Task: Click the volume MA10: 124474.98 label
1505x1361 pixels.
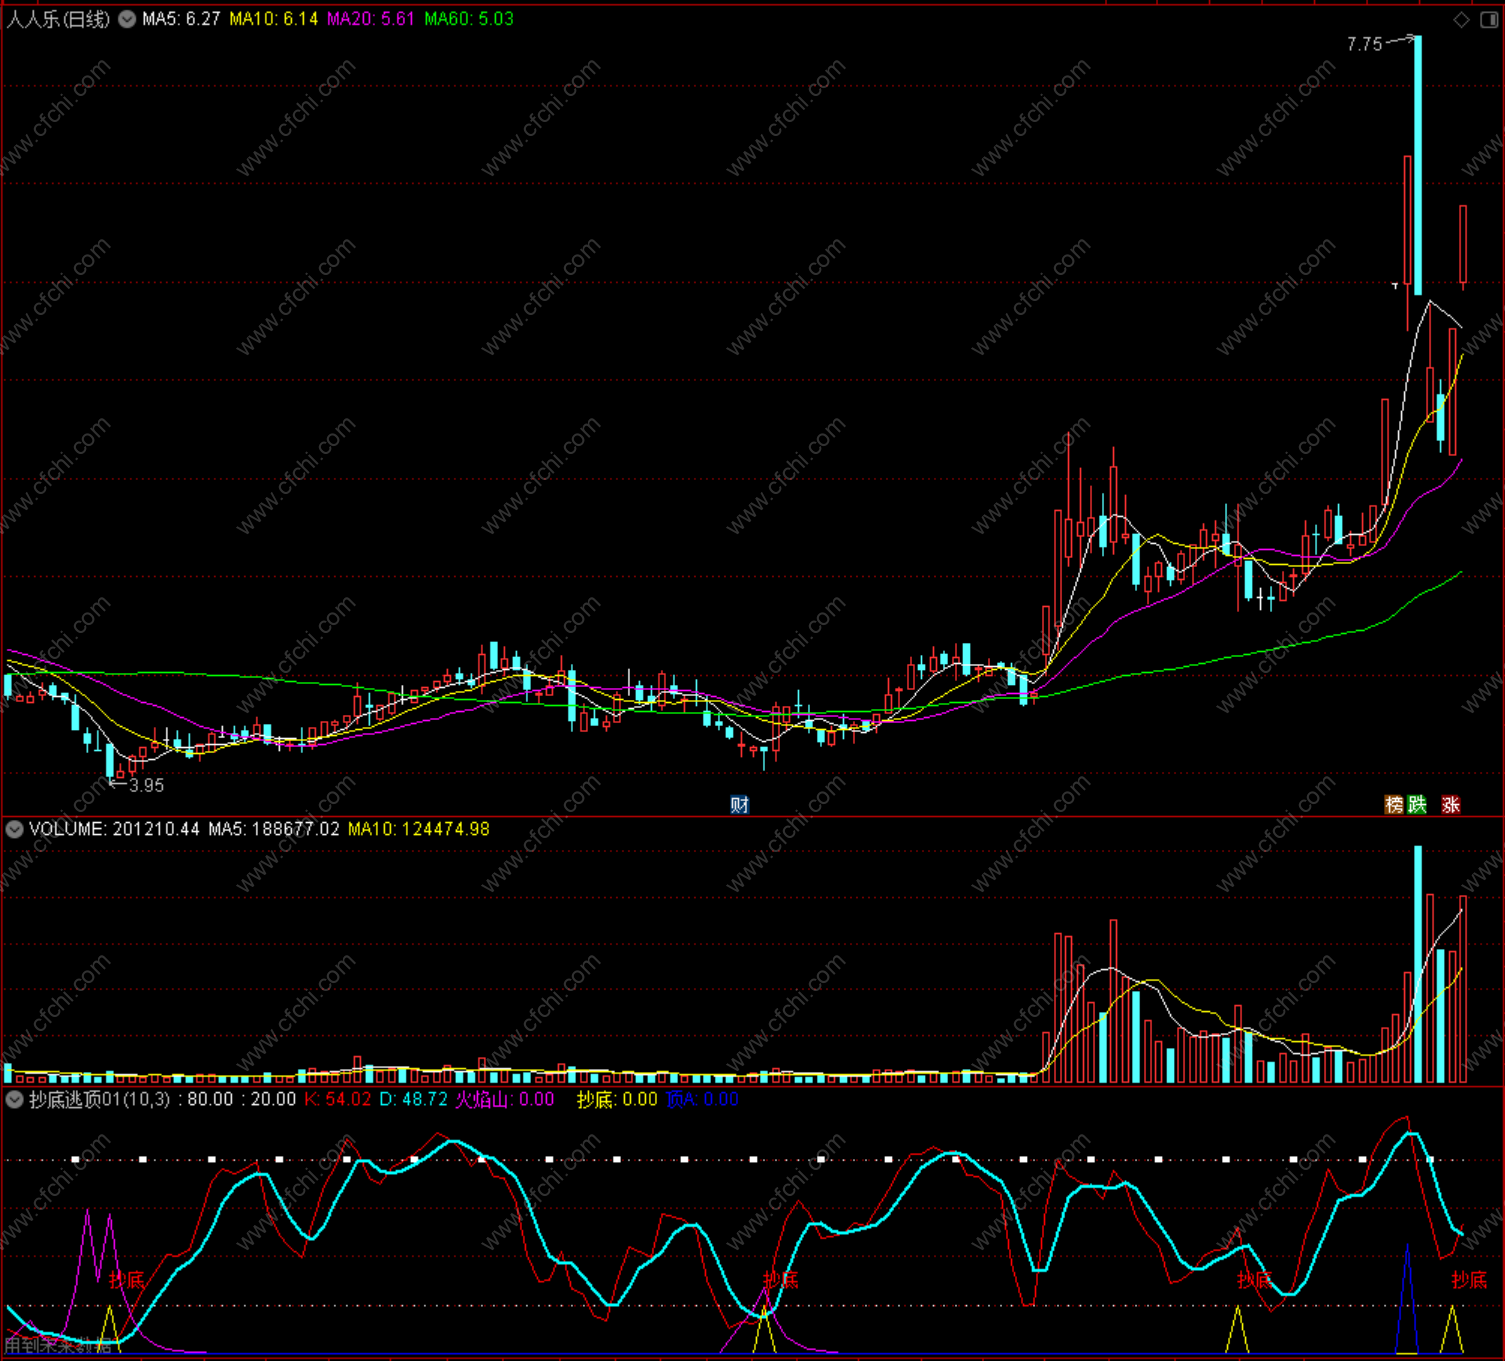Action: (419, 829)
